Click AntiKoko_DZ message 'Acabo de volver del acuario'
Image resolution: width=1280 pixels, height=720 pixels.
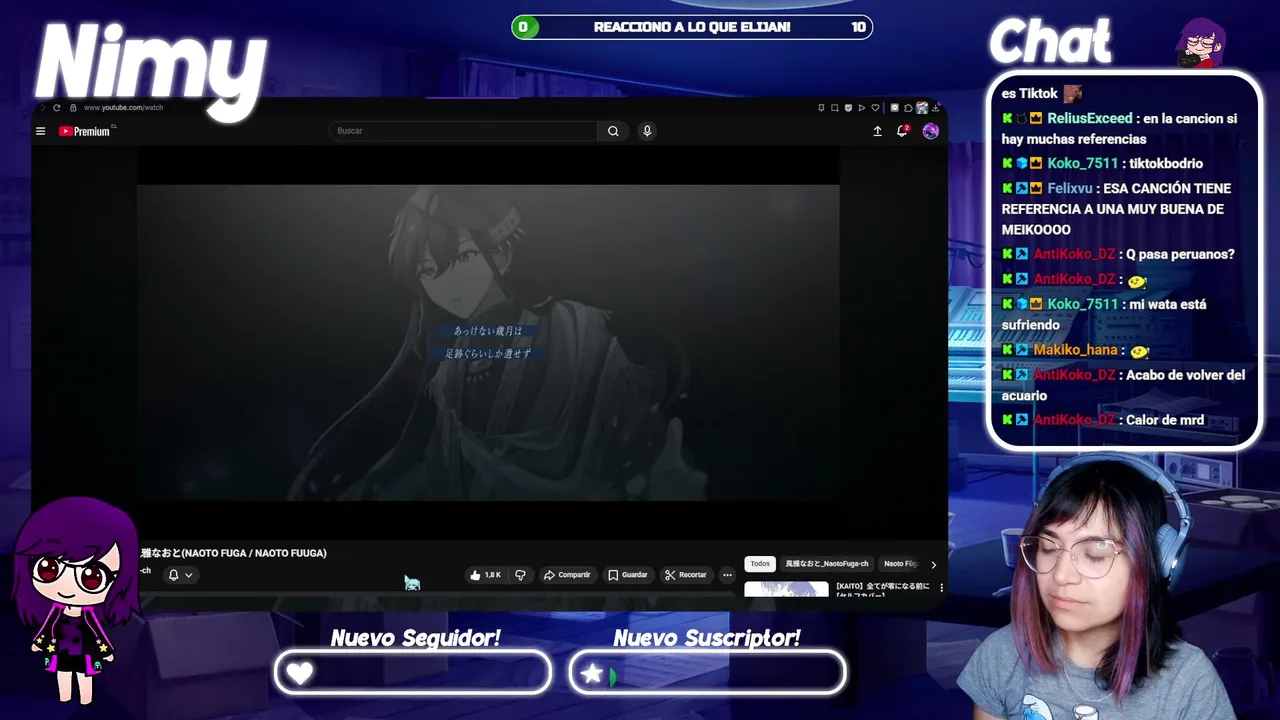pos(1123,385)
